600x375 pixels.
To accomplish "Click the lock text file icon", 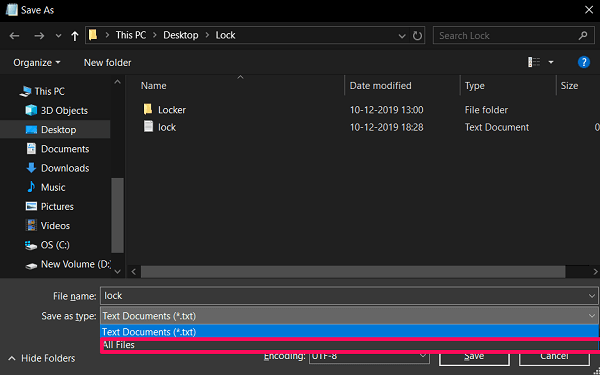I will pyautogui.click(x=148, y=126).
